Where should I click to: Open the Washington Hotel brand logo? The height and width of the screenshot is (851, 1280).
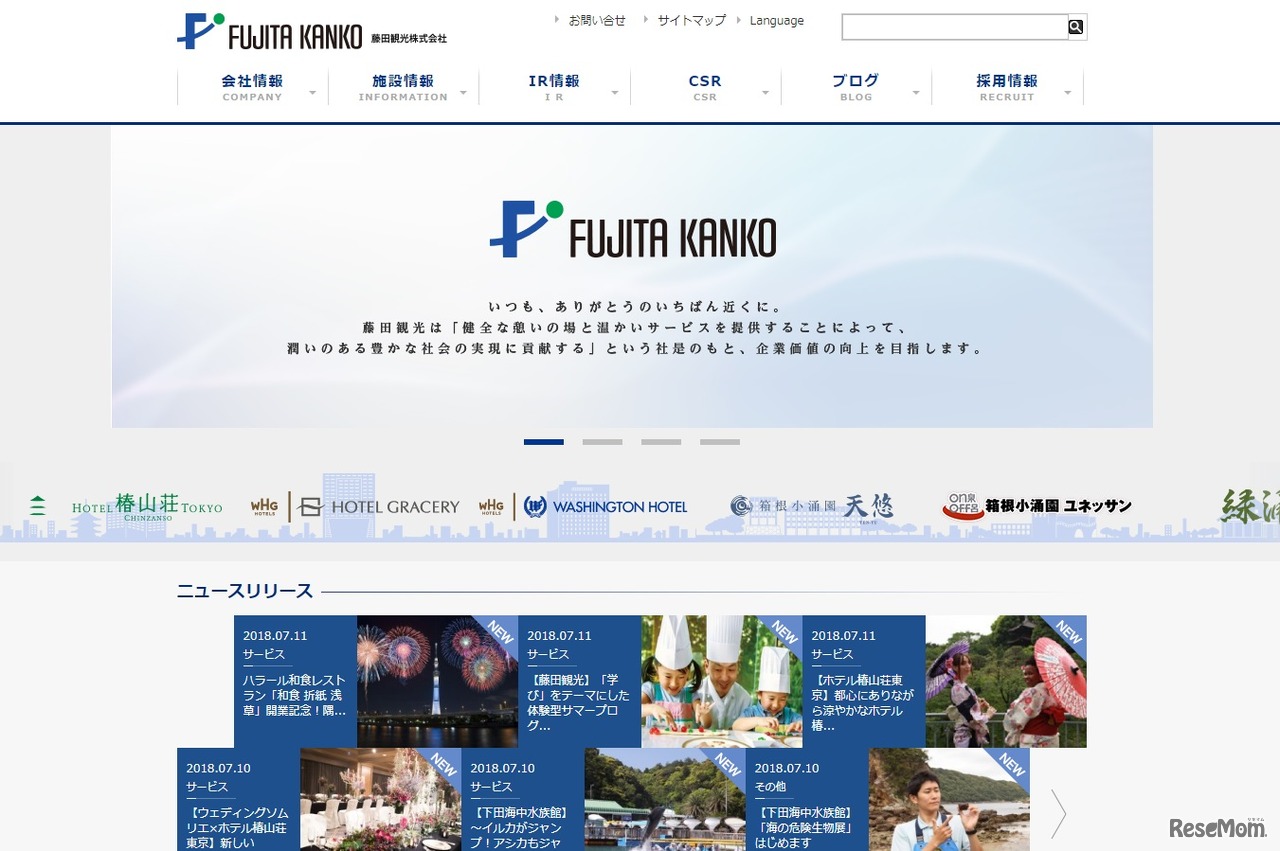point(583,507)
